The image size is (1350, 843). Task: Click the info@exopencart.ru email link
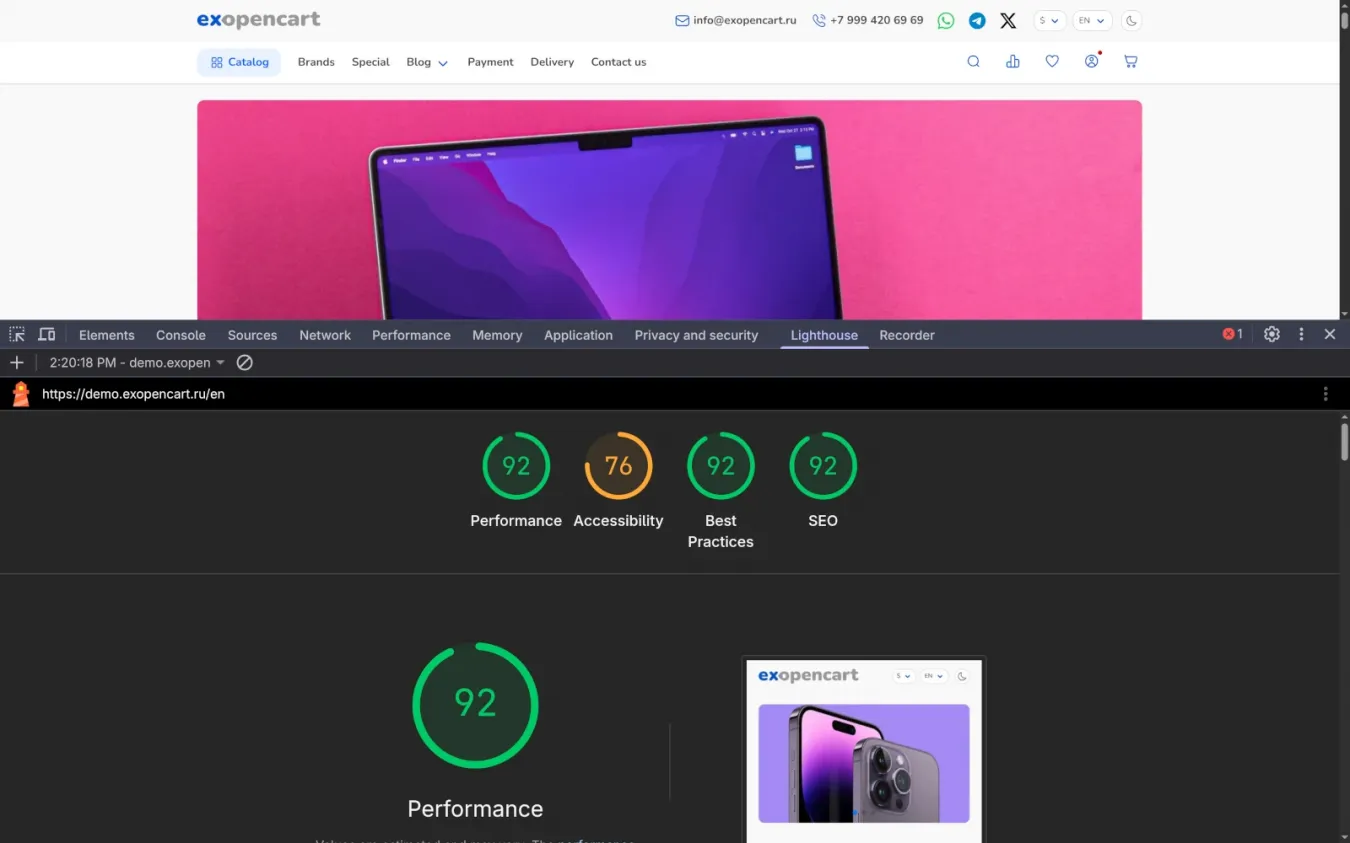pyautogui.click(x=736, y=20)
